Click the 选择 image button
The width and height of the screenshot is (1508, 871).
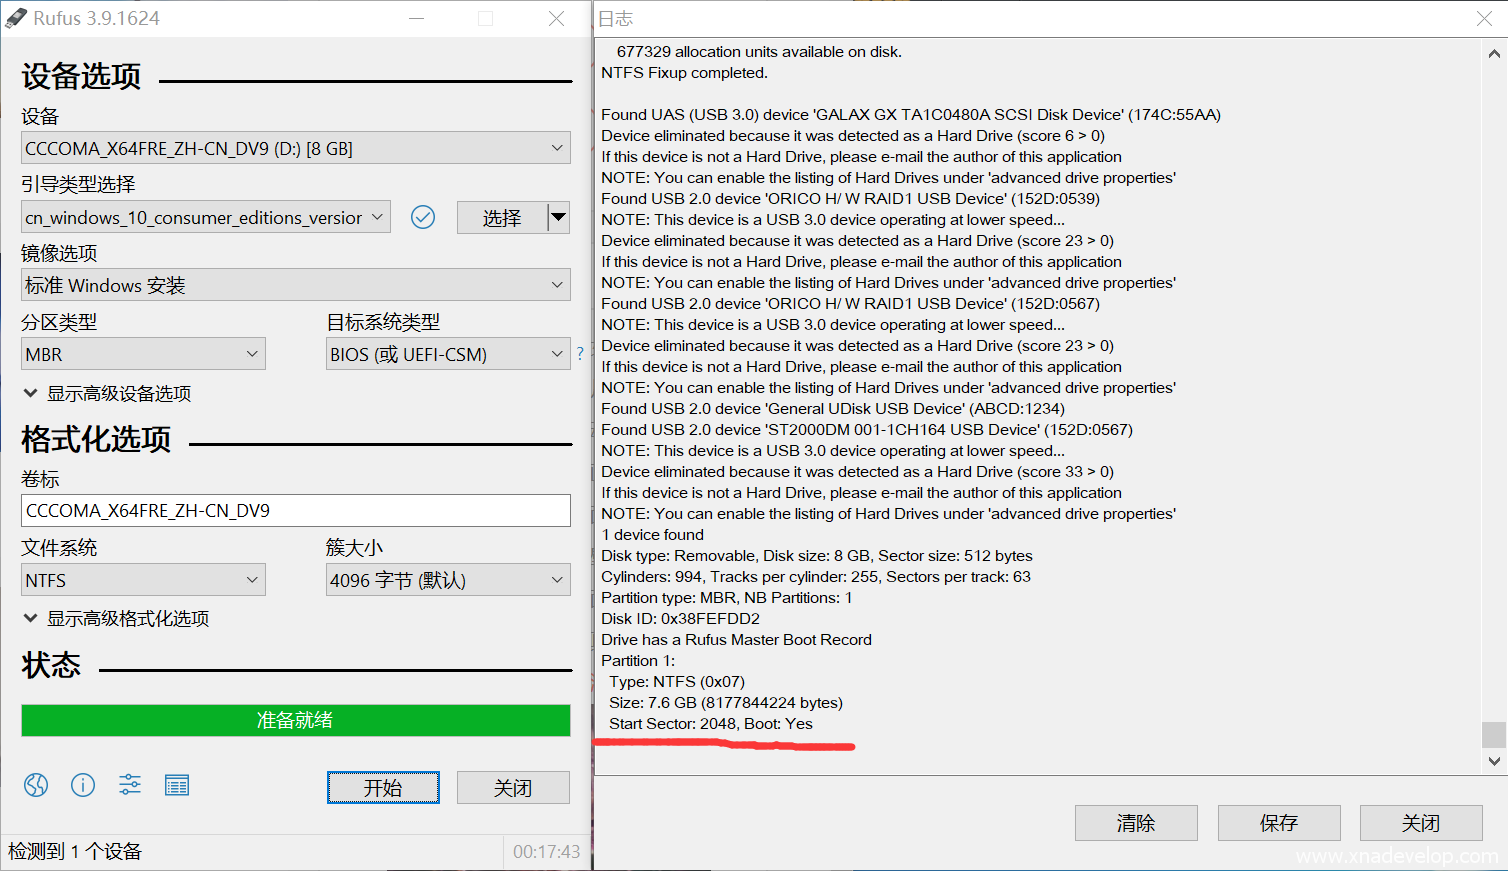point(502,217)
